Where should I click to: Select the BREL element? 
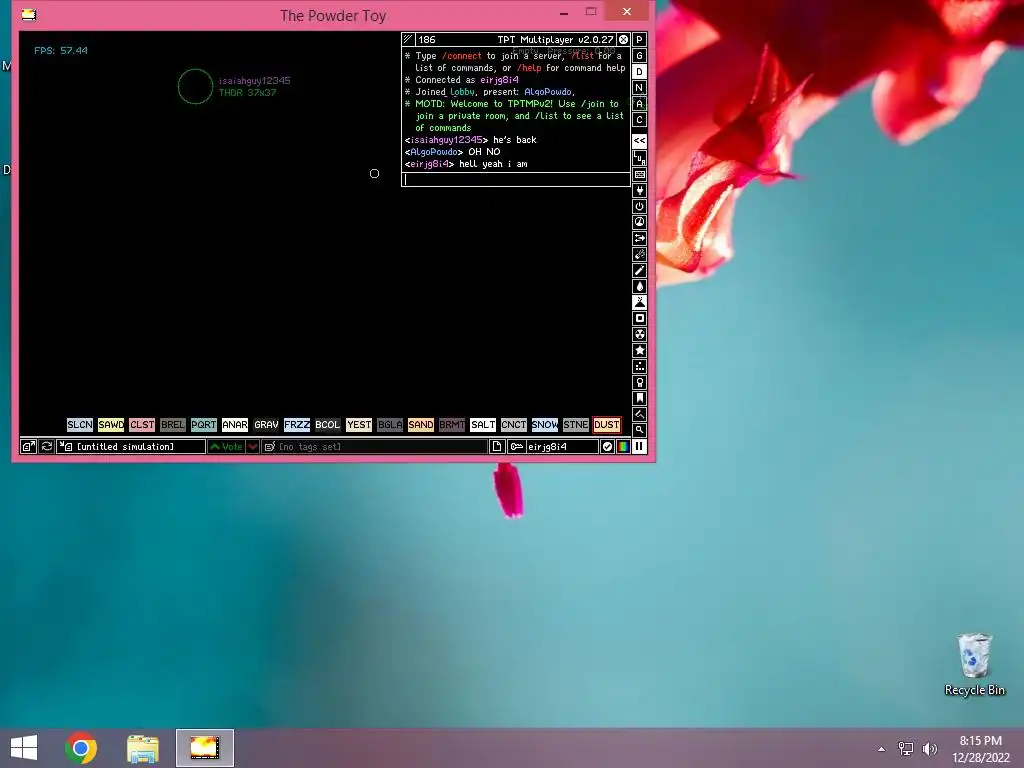172,424
